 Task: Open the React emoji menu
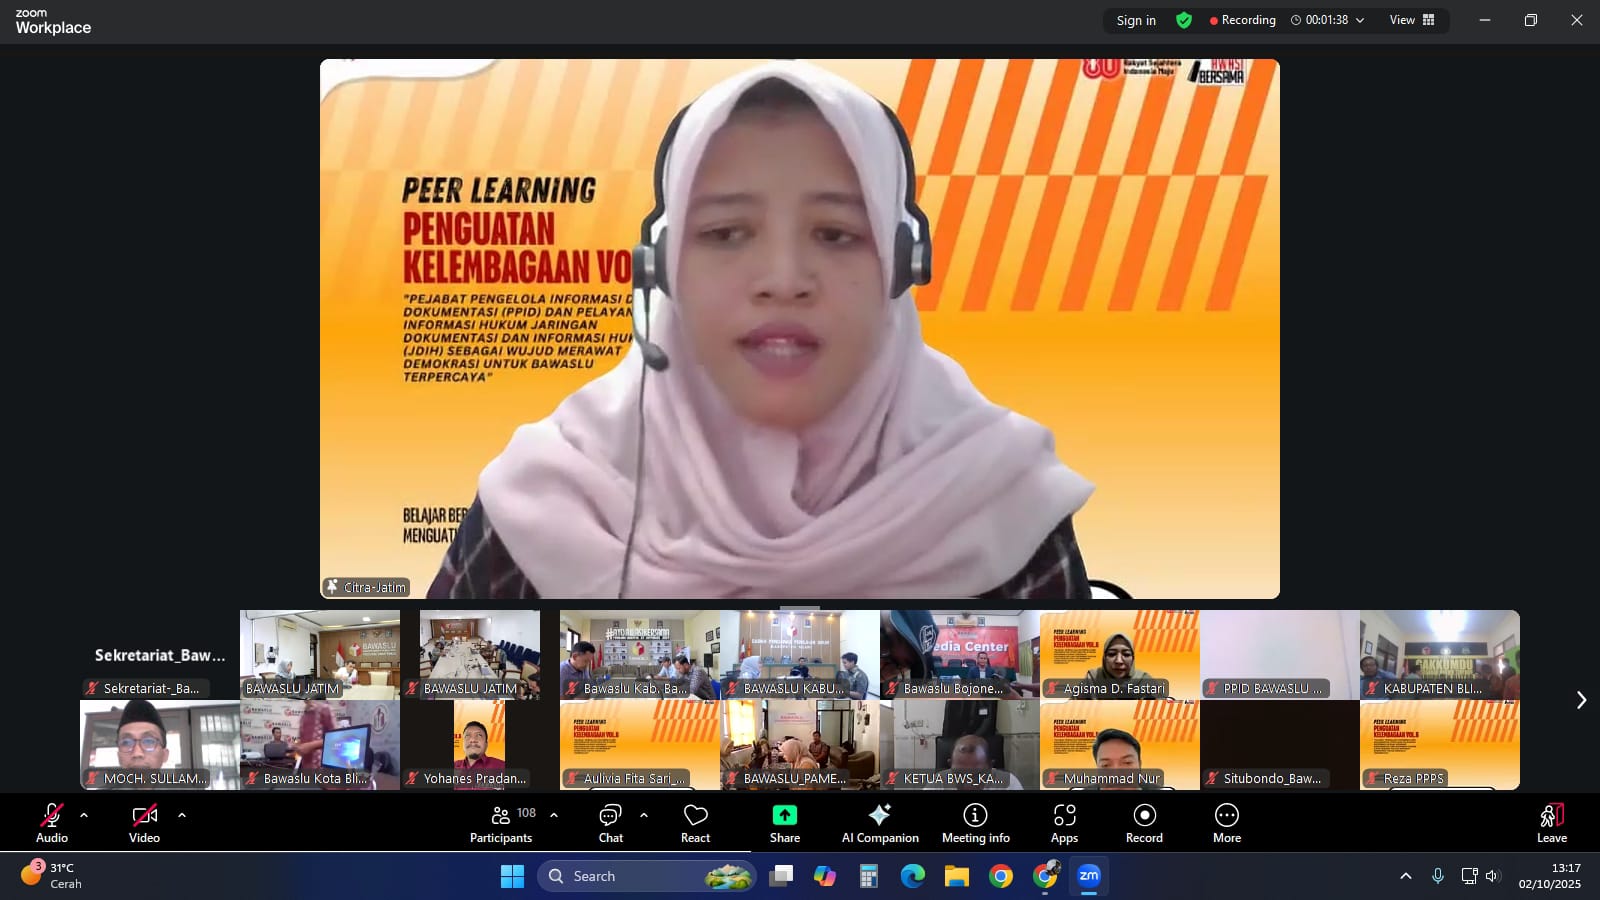coord(695,823)
